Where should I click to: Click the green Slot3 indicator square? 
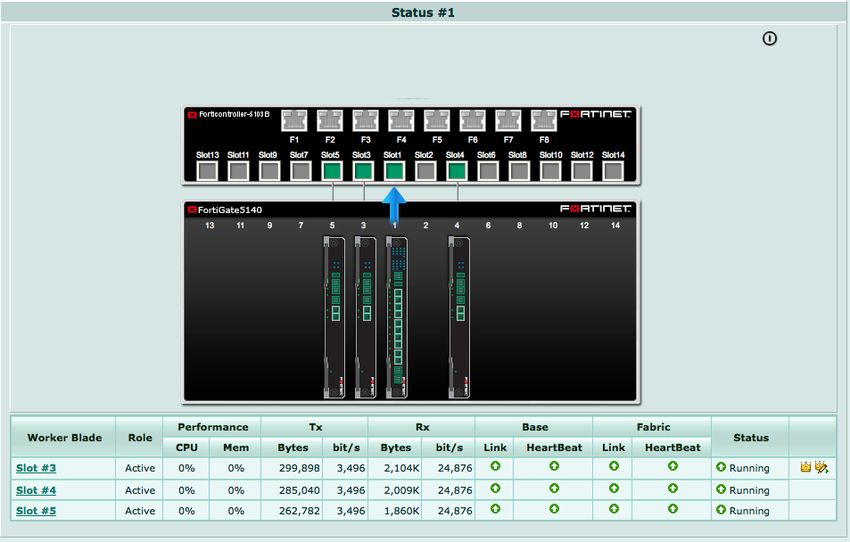click(x=363, y=171)
